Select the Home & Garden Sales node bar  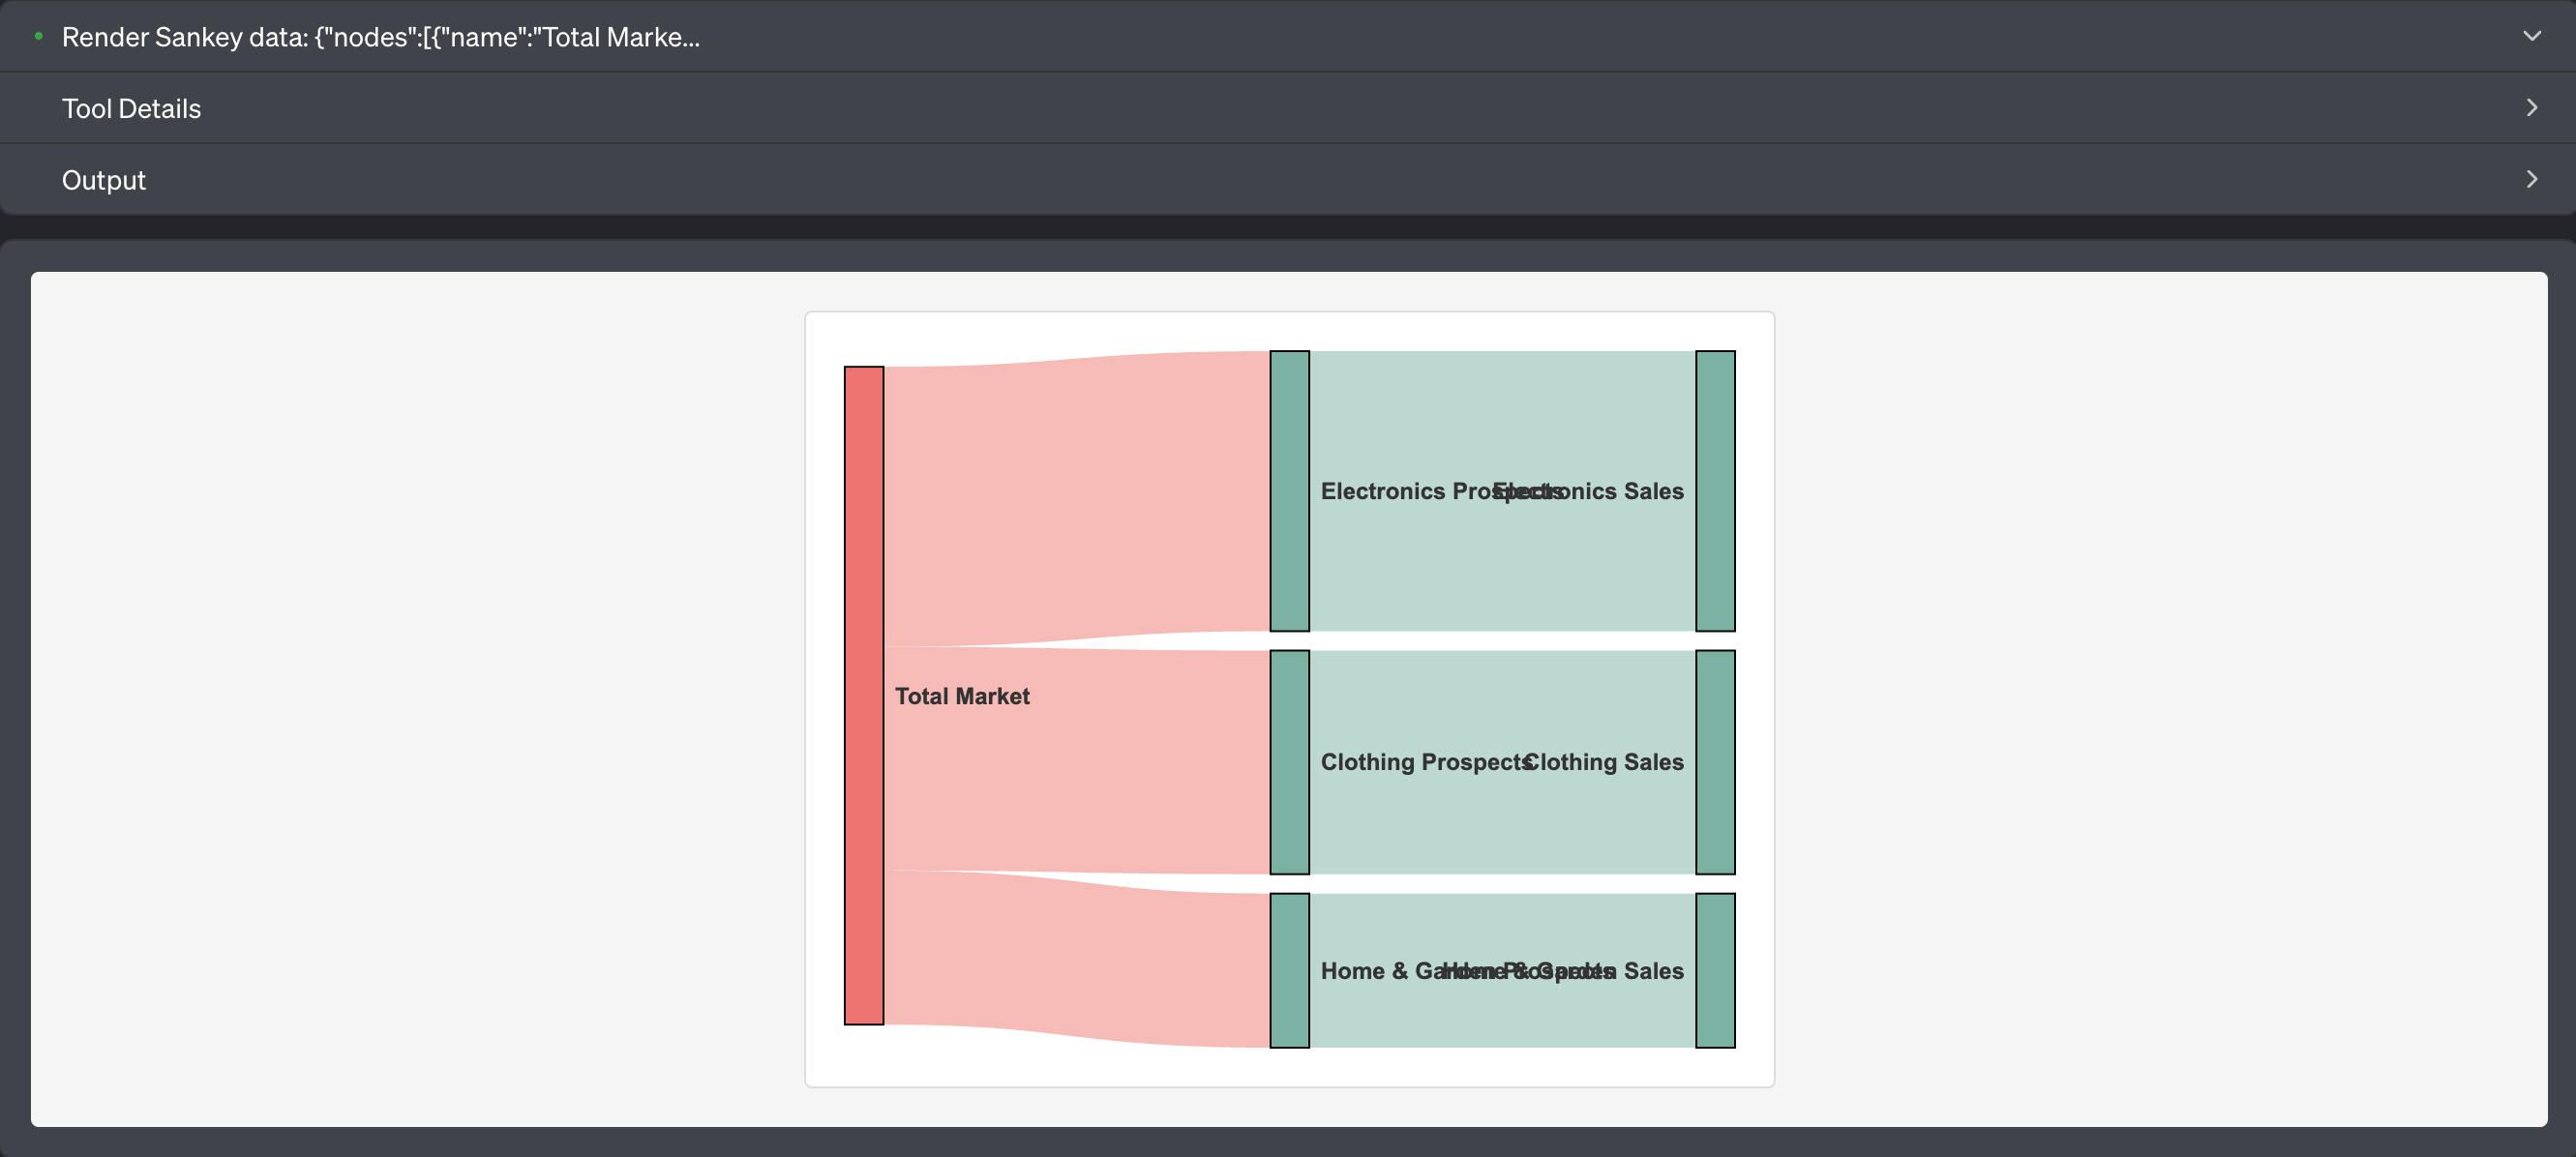(x=1716, y=971)
